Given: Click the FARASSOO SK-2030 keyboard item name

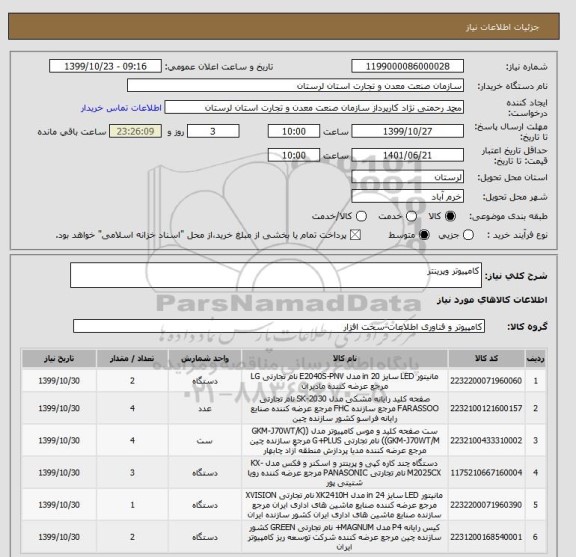Looking at the screenshot, I should click(345, 408).
